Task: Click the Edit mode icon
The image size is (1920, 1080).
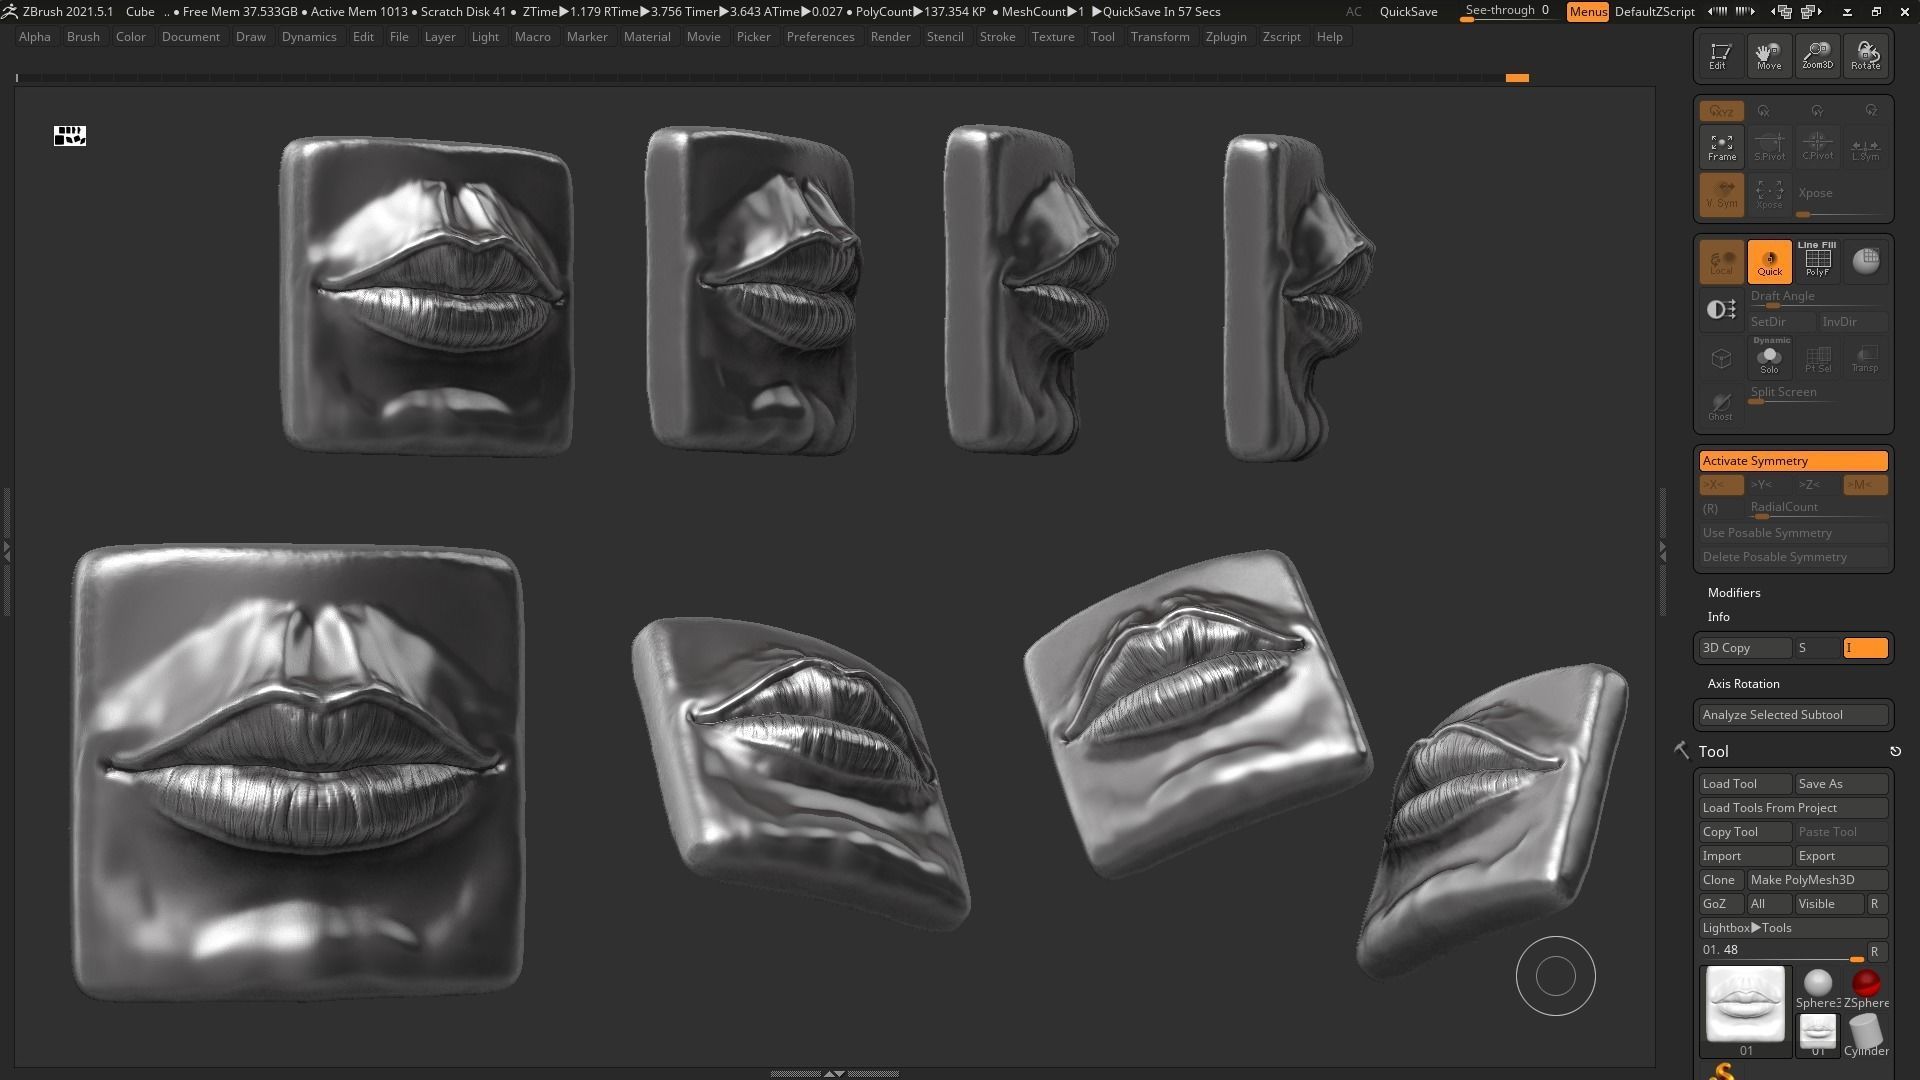Action: click(1720, 55)
